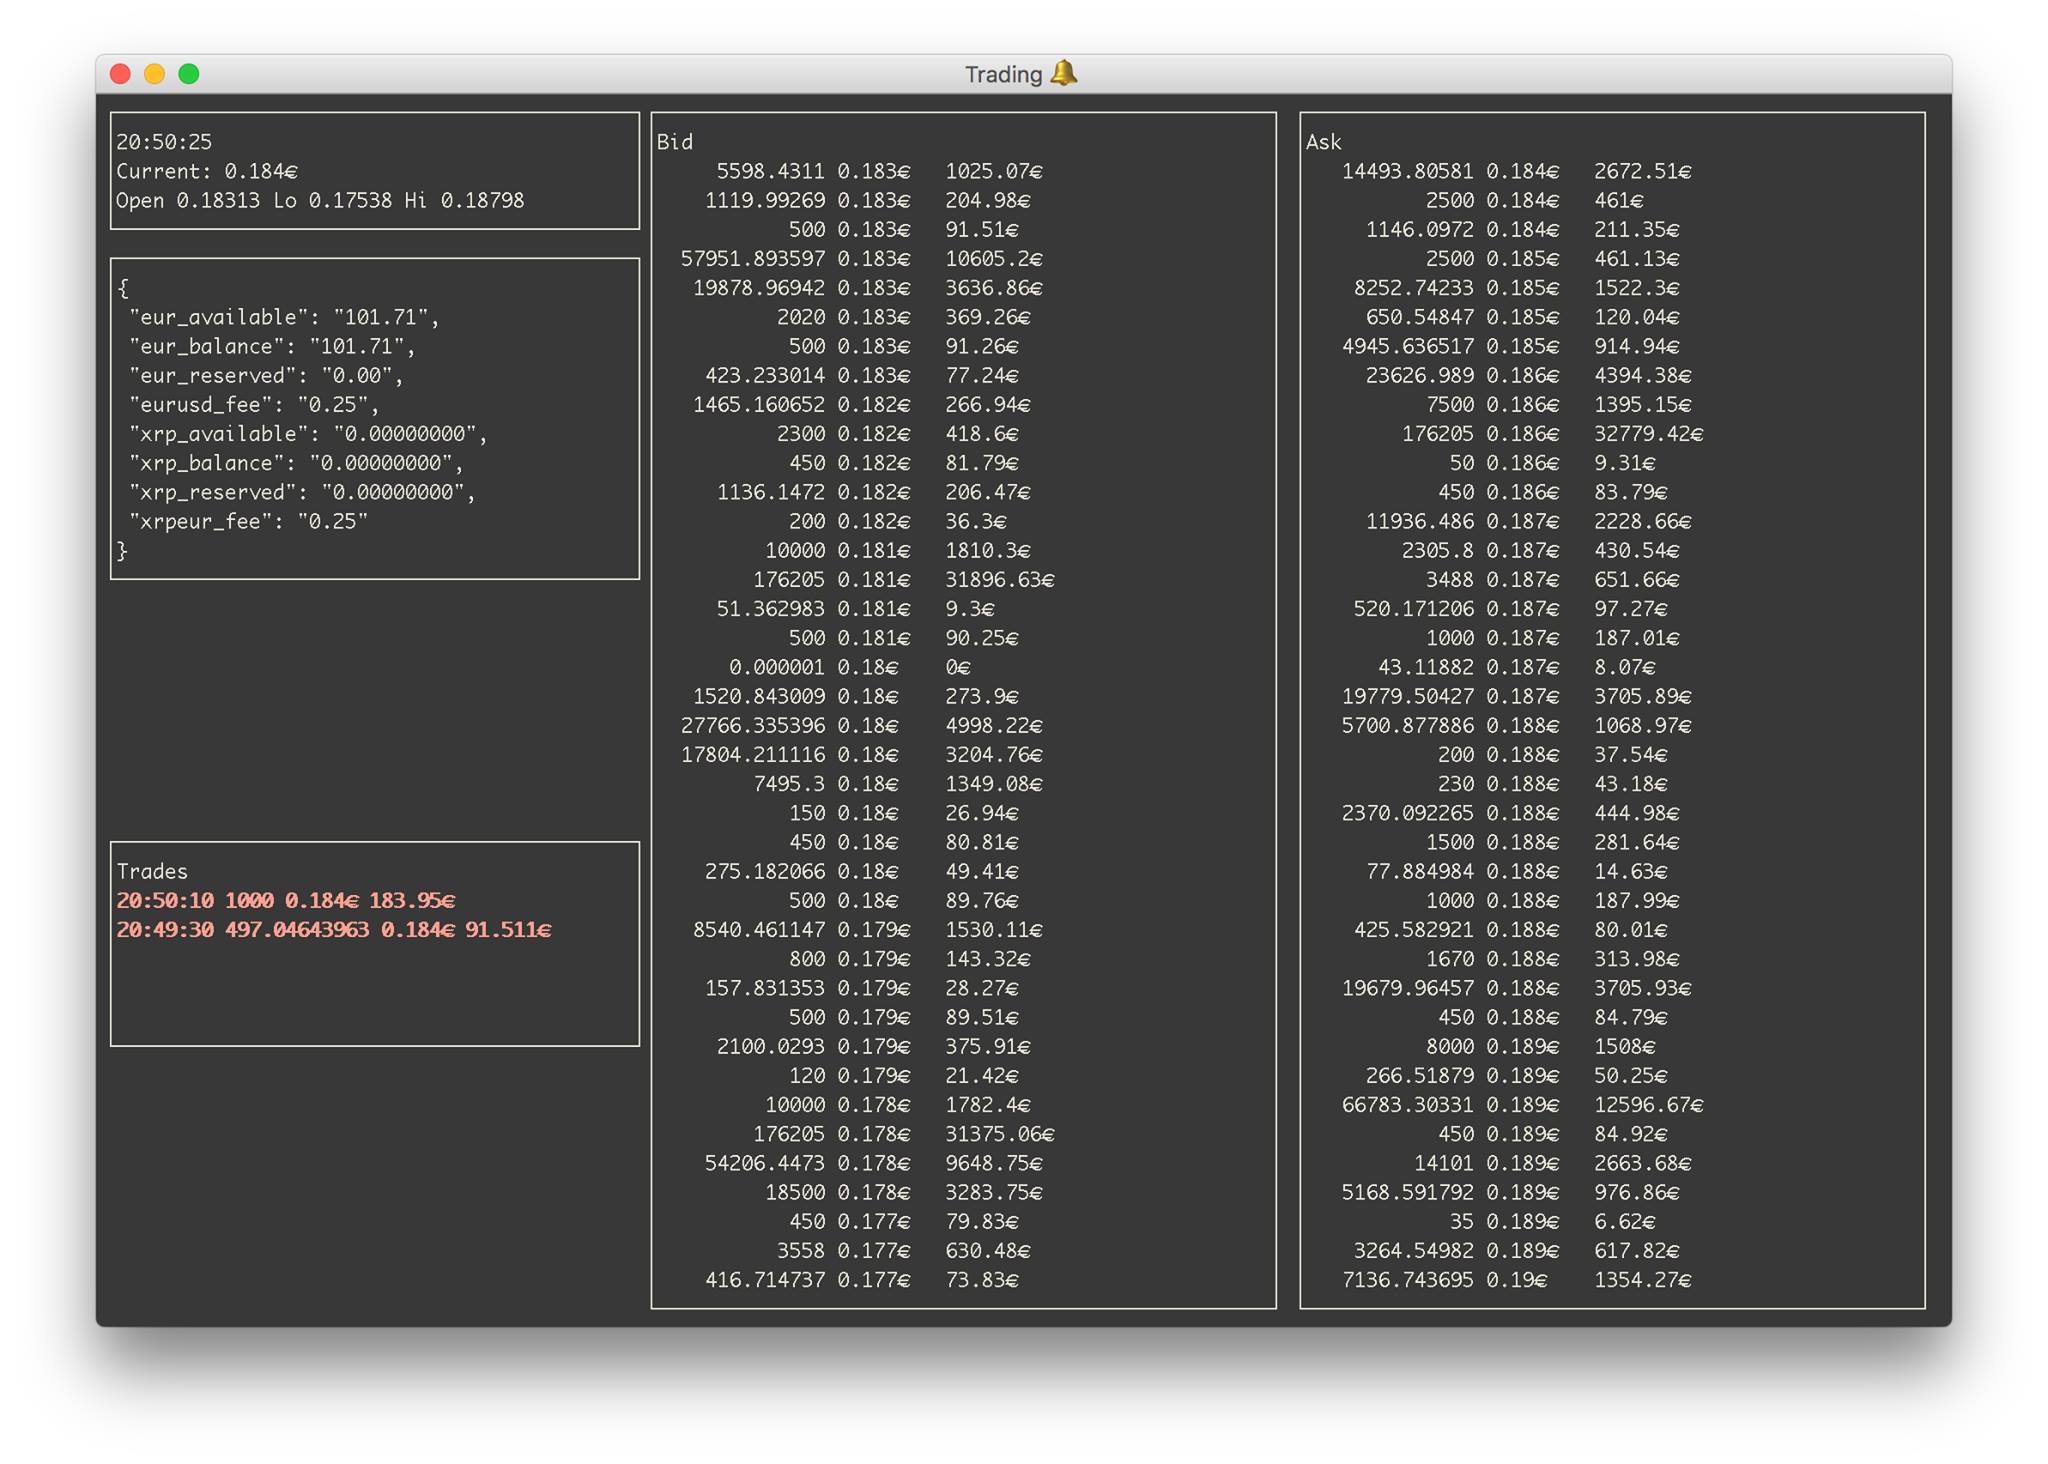This screenshot has width=2048, height=1464.
Task: Select the bid row with amount 54206.4473
Action: tap(874, 1163)
